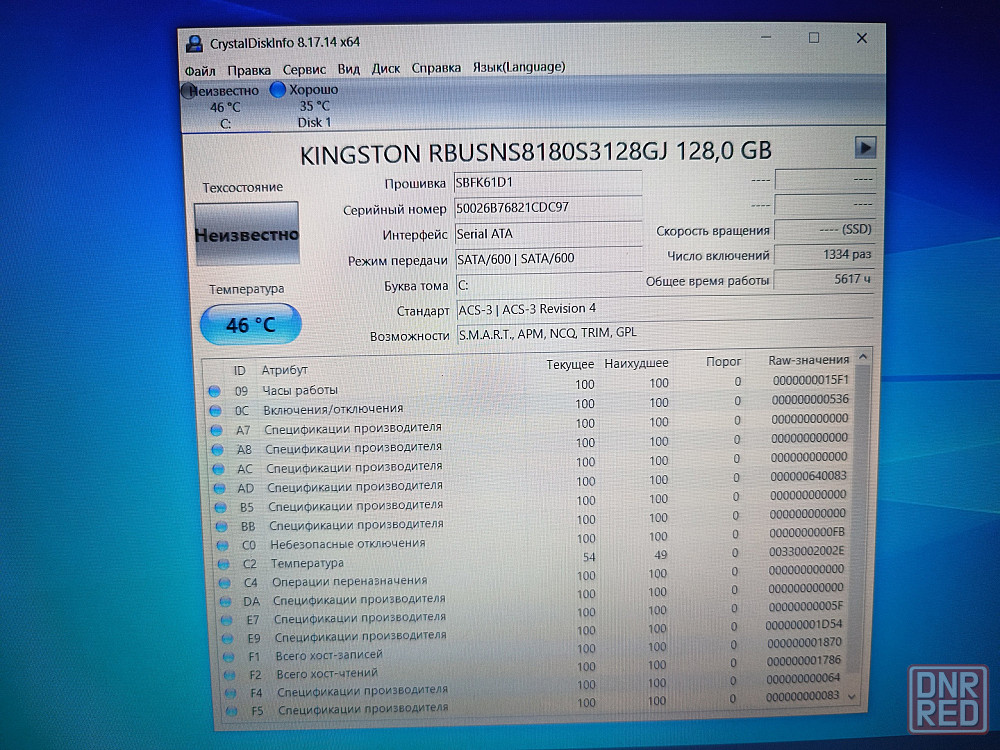
Task: Click the Возможности field listing S.M.A.R.T., APM
Action: tap(666, 333)
